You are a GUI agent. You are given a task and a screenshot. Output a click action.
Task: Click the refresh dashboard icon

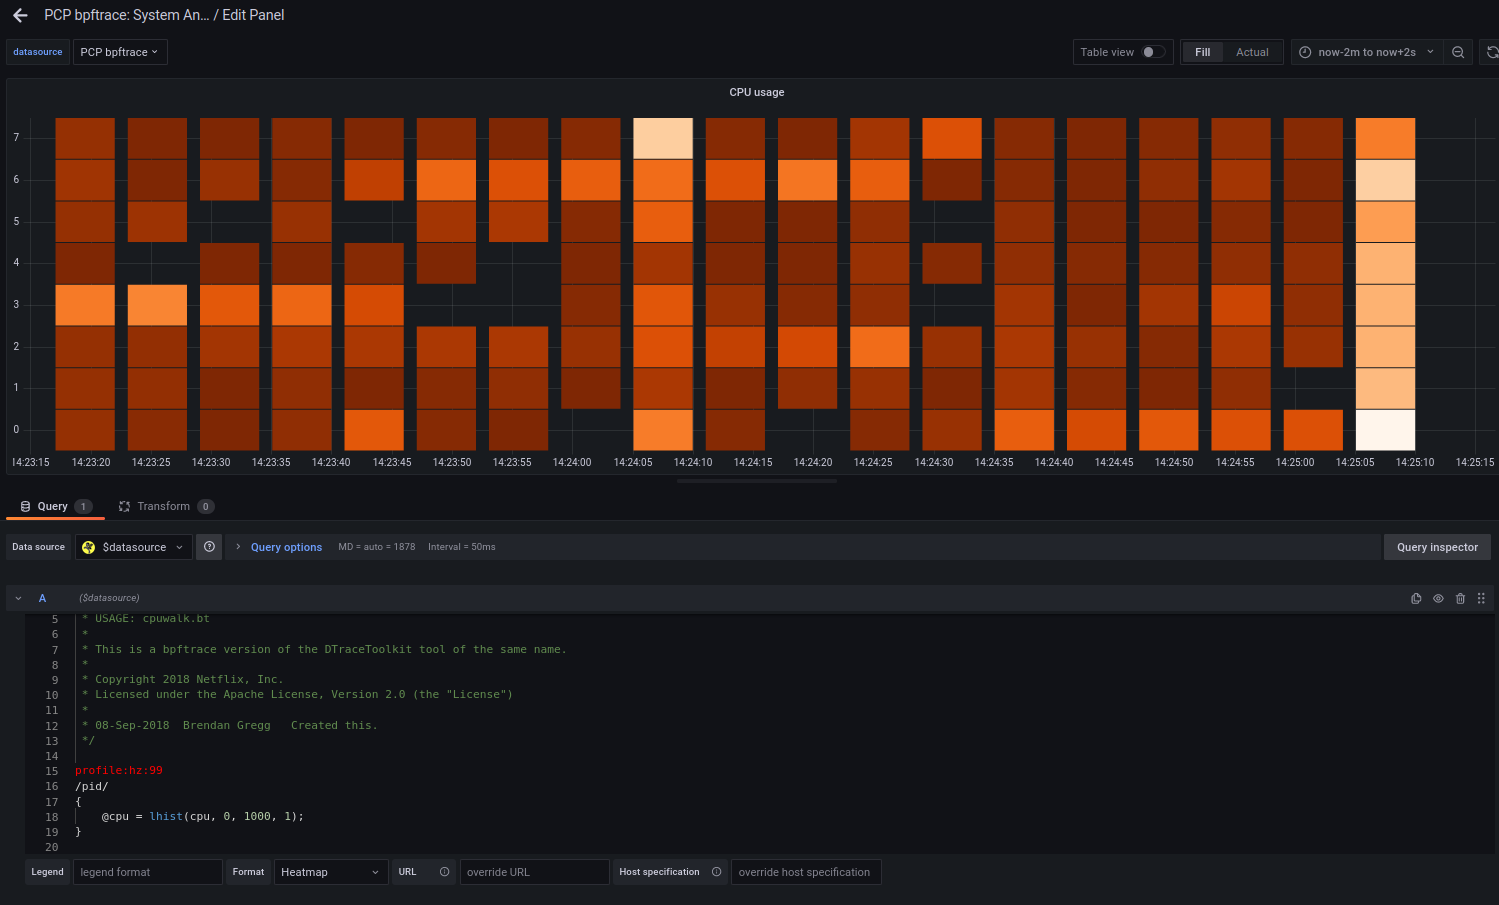point(1491,52)
